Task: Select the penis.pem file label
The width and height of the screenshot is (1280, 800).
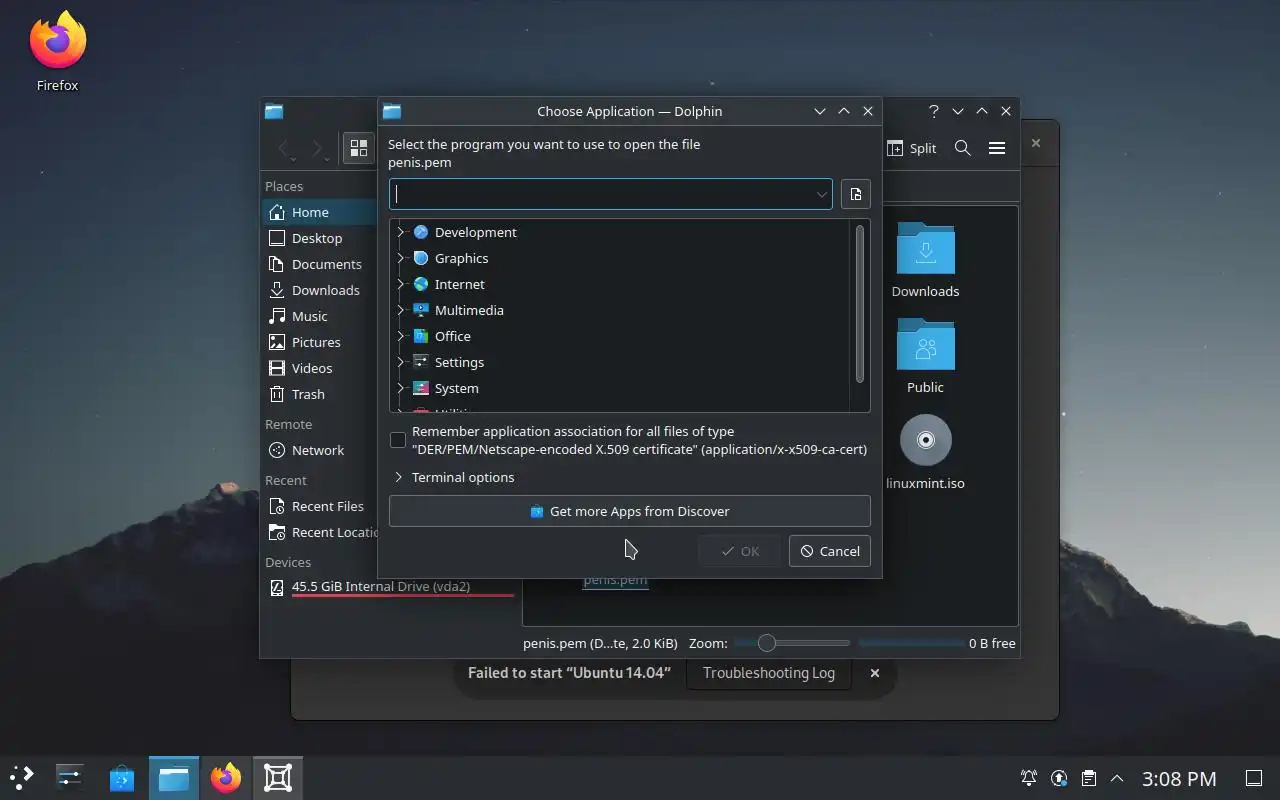Action: pos(615,581)
